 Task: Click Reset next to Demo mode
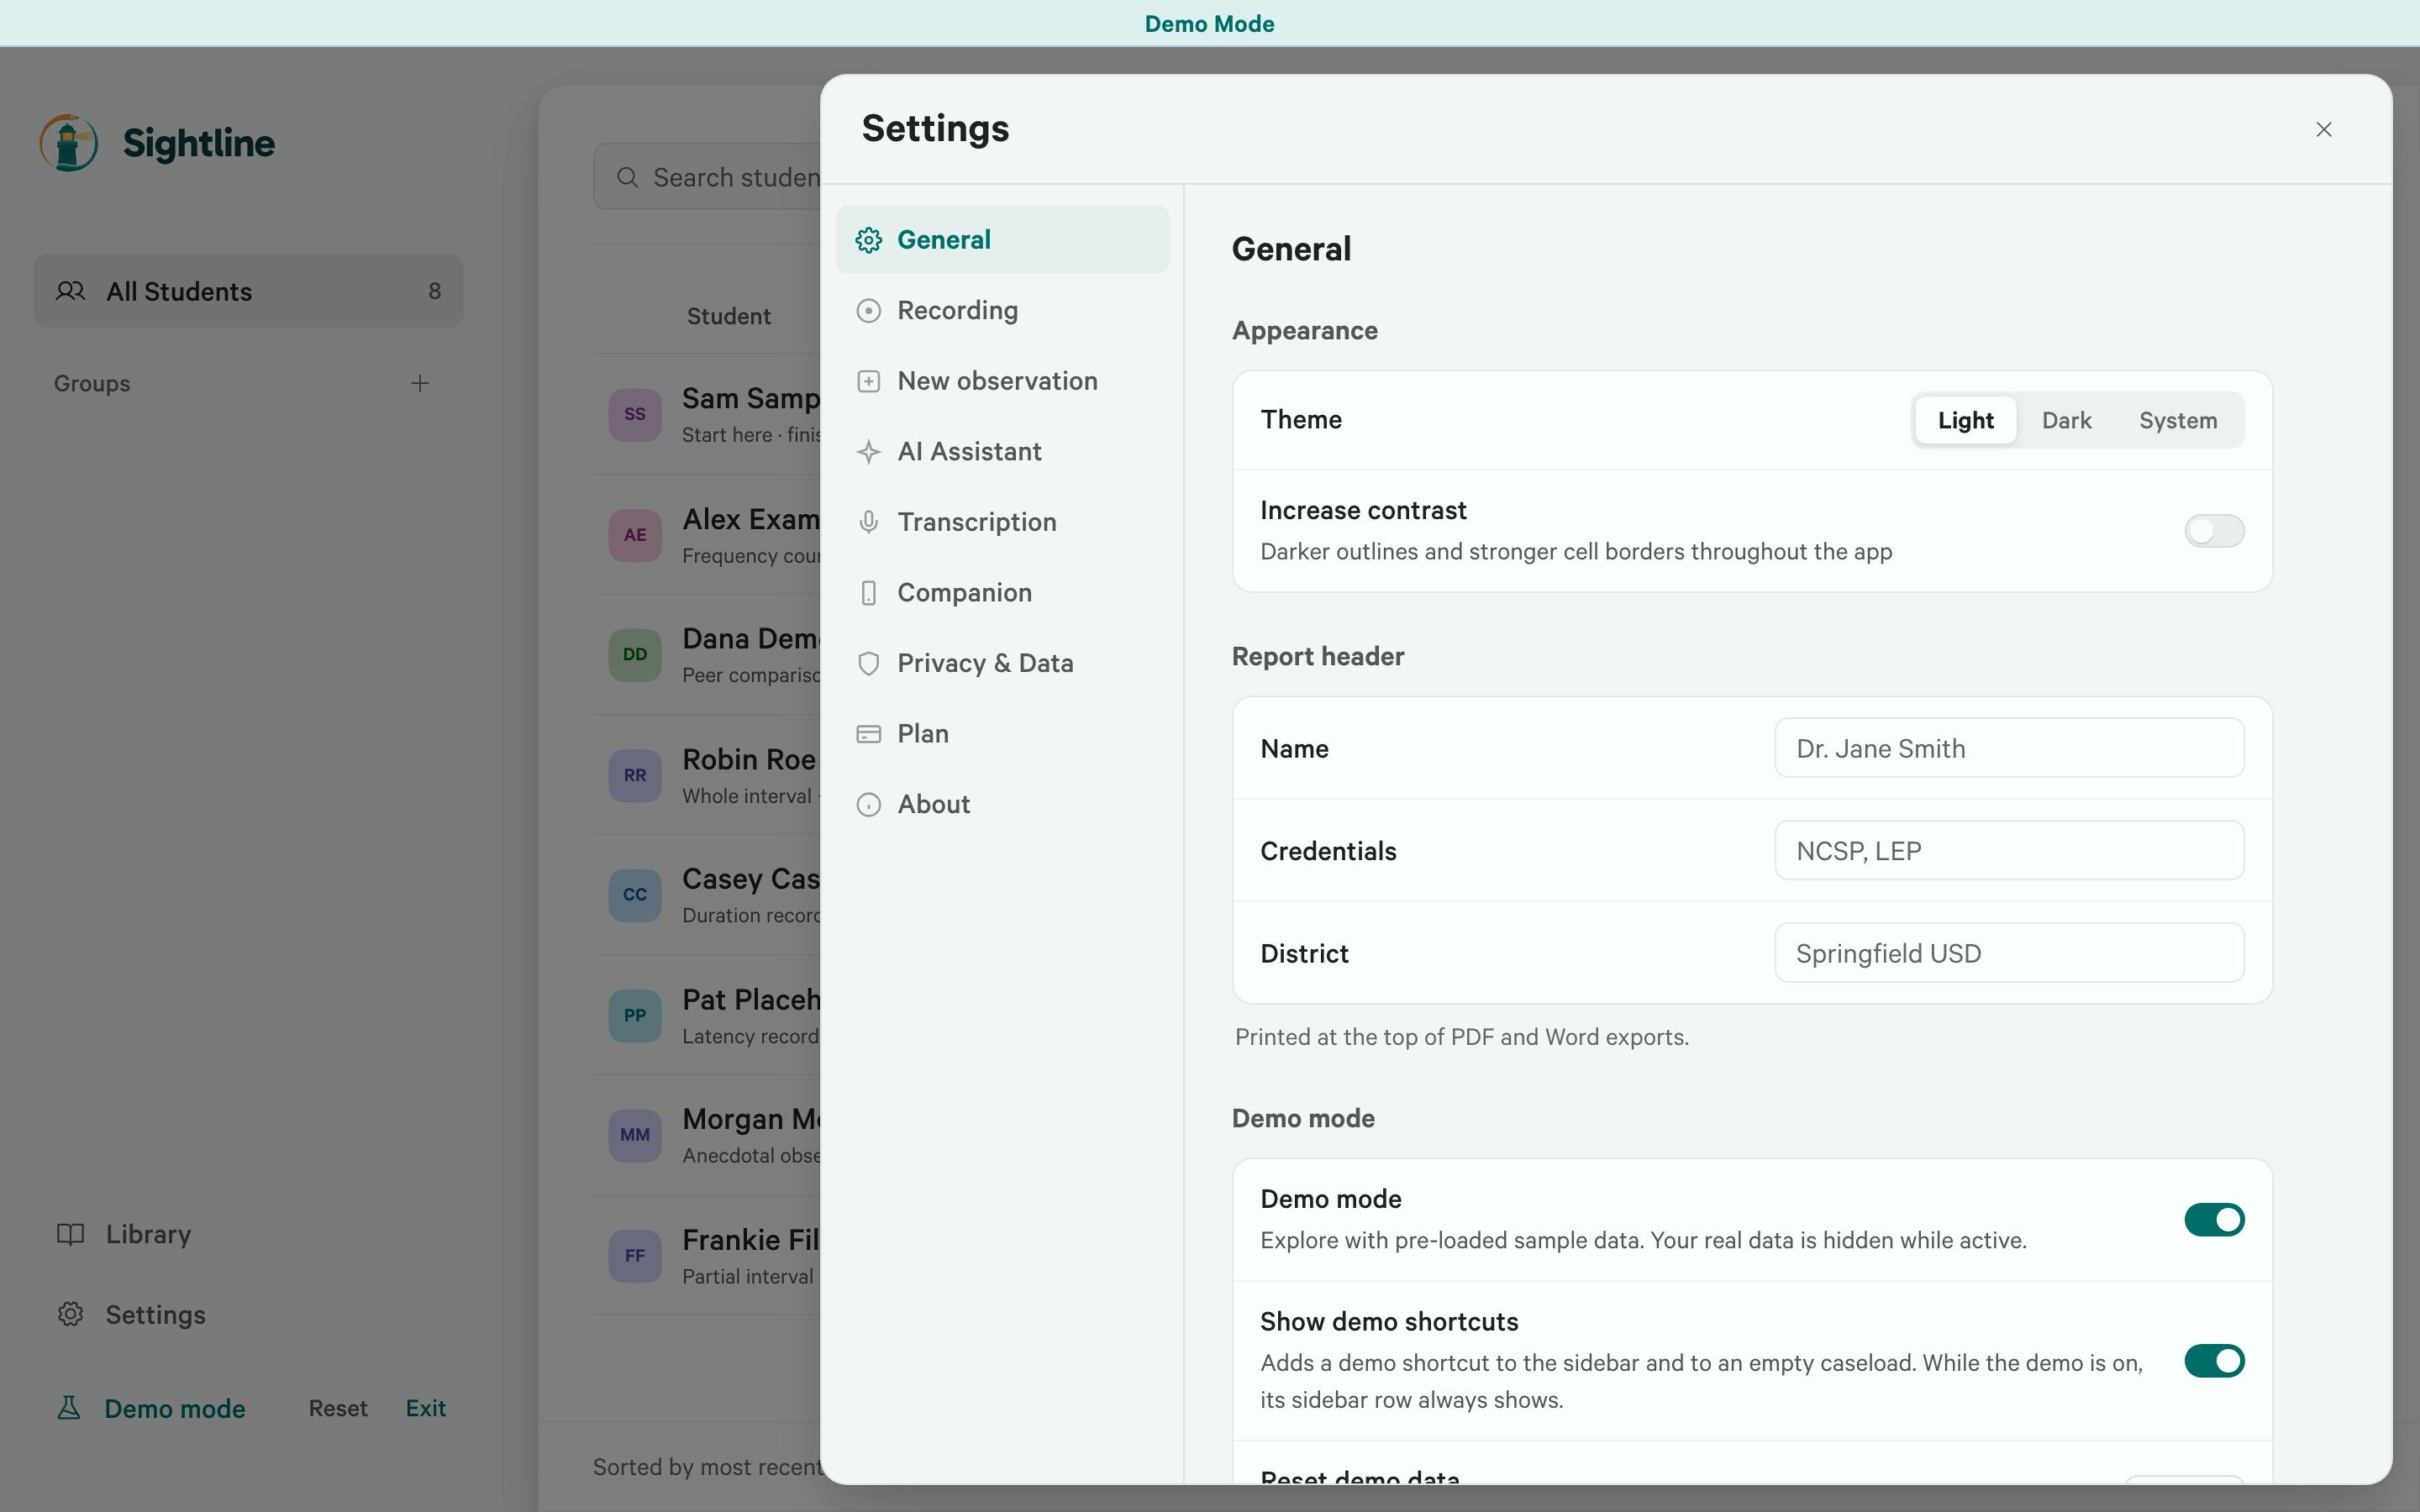click(x=338, y=1408)
